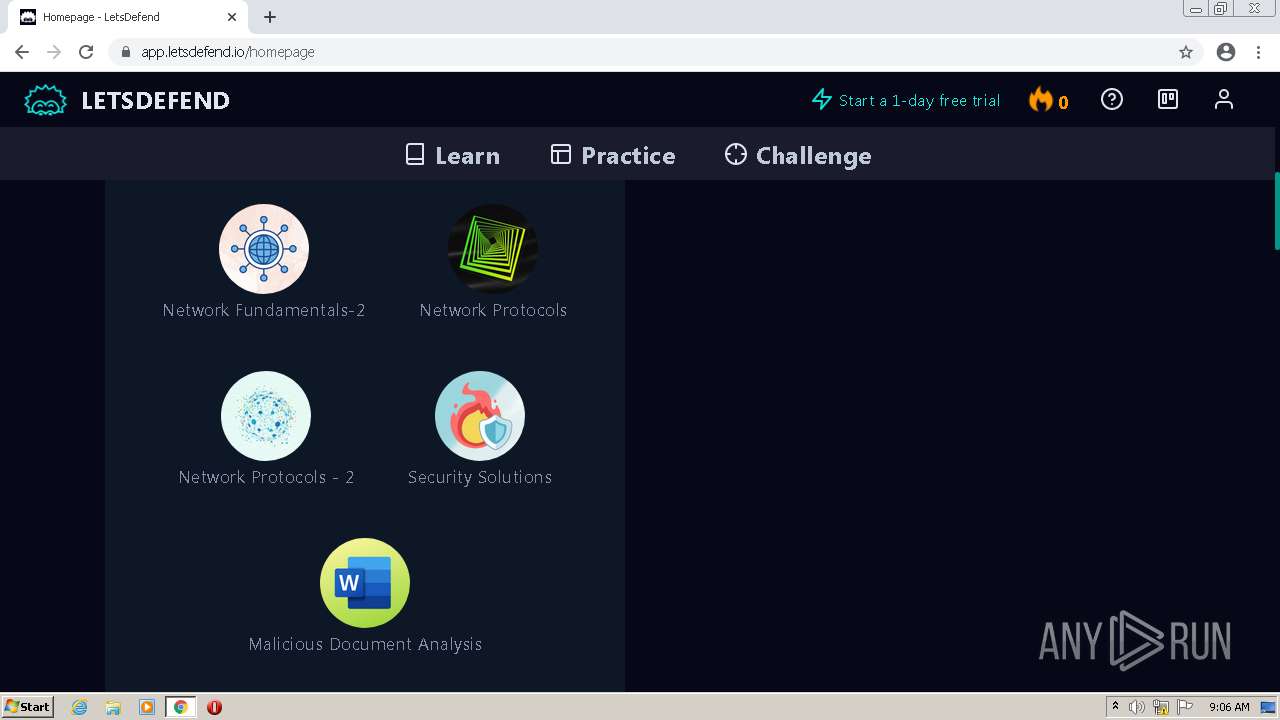Click the address bar URL field

pos(640,52)
